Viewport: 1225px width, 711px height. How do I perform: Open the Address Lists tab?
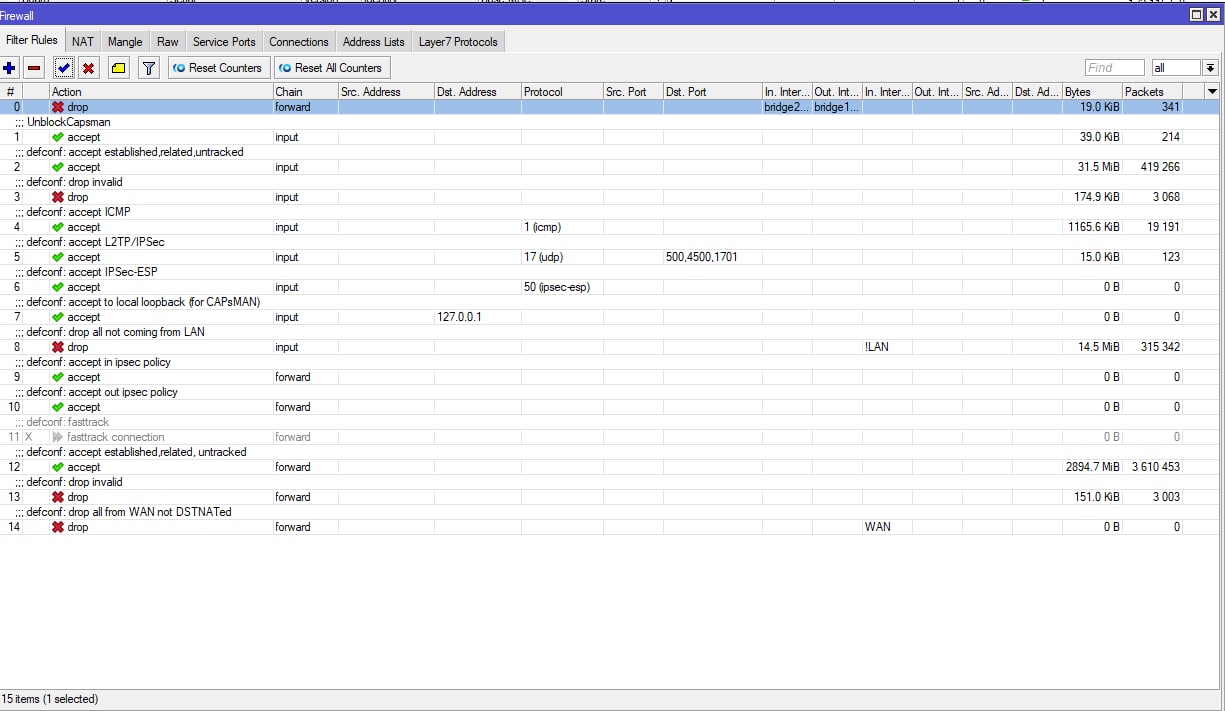[373, 41]
